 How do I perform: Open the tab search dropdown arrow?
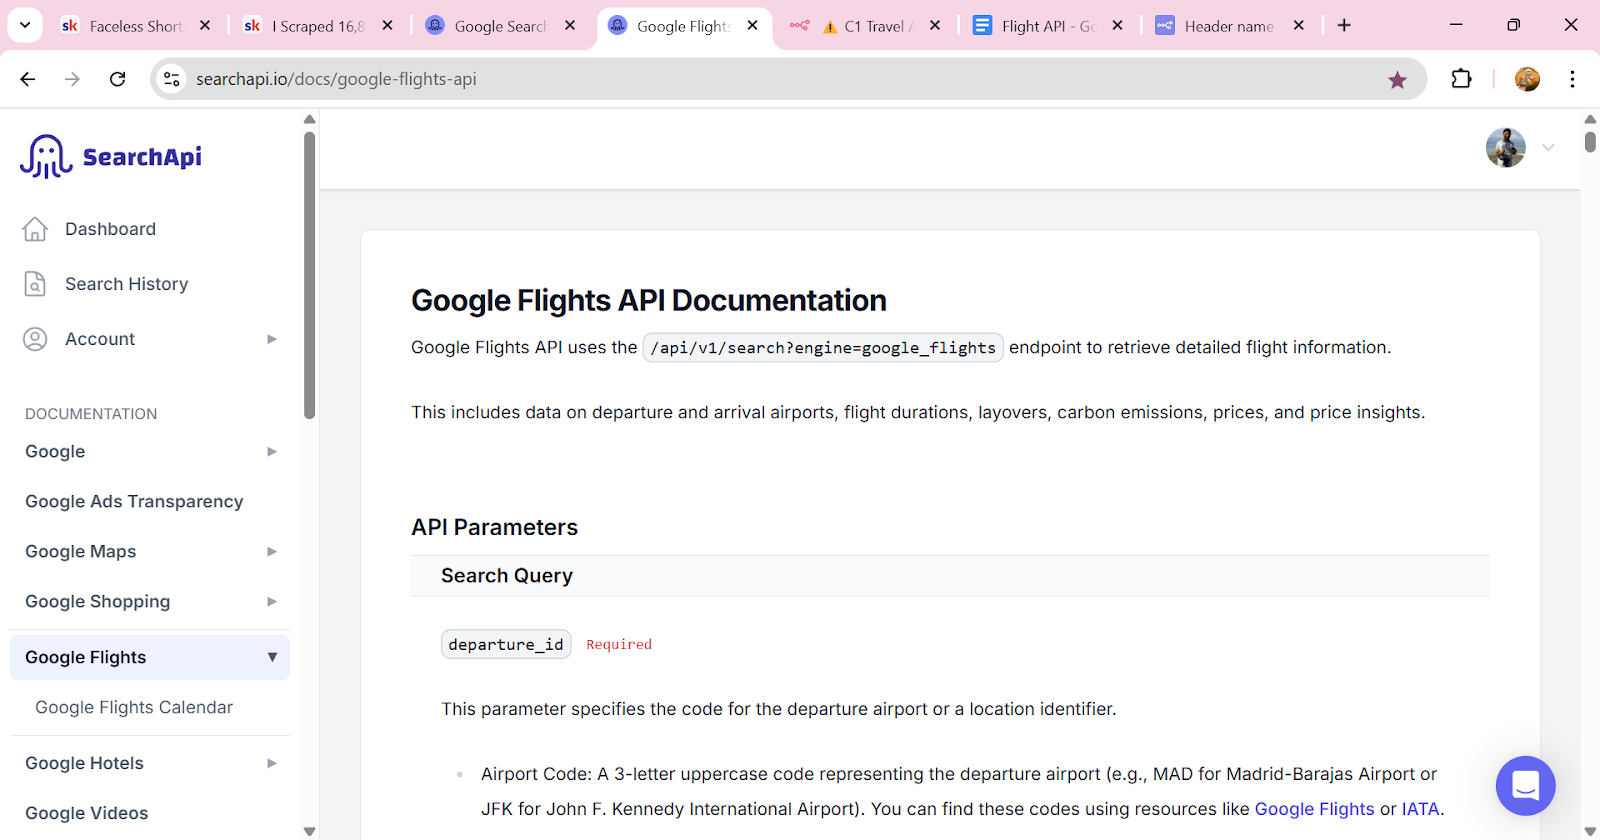click(x=25, y=26)
